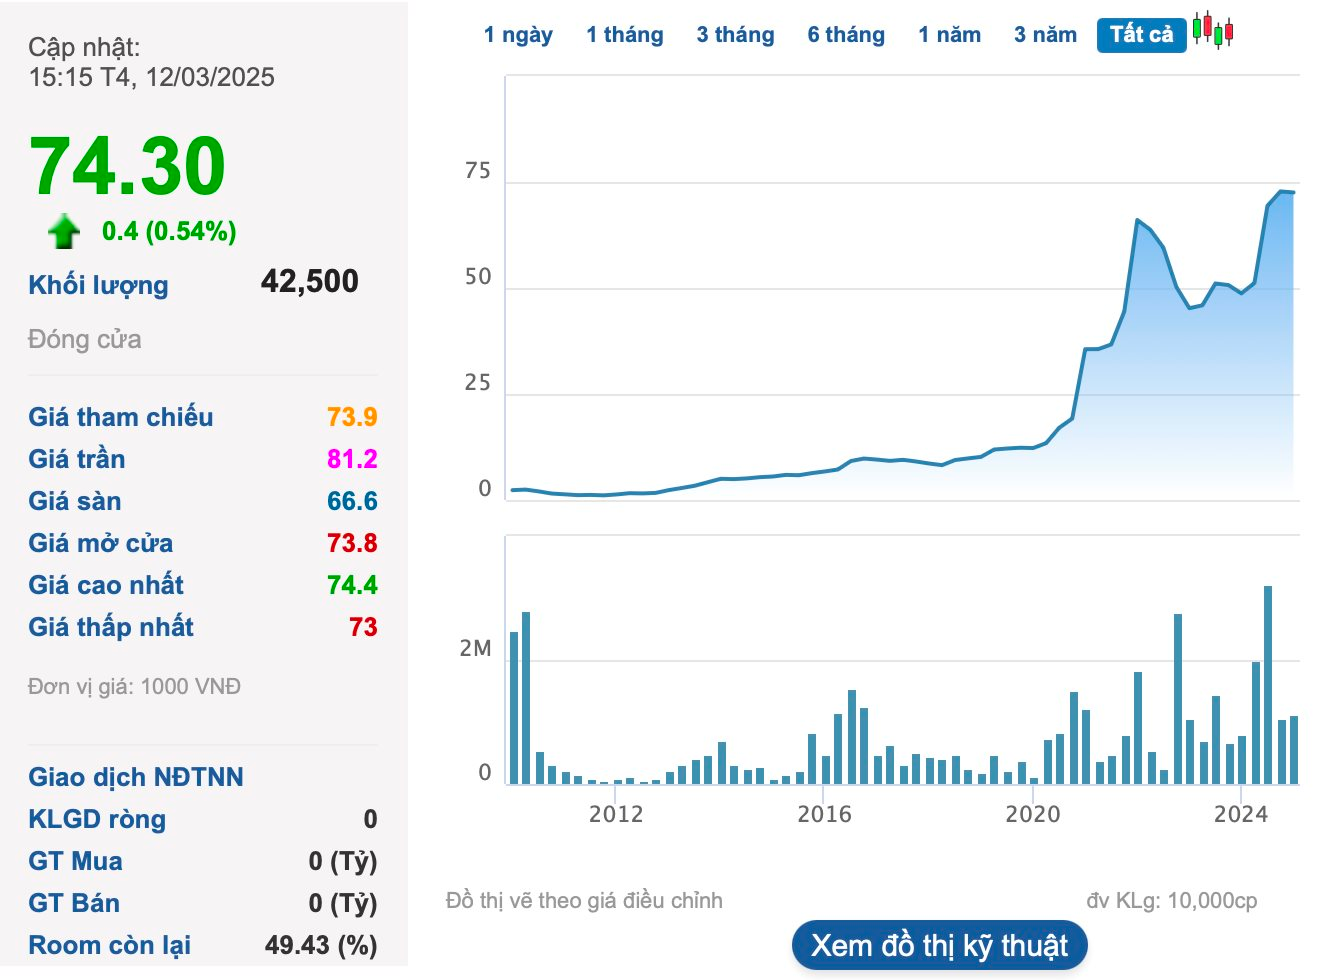Click the floor price value 66.6
Viewport: 1320px width, 980px height.
[352, 501]
